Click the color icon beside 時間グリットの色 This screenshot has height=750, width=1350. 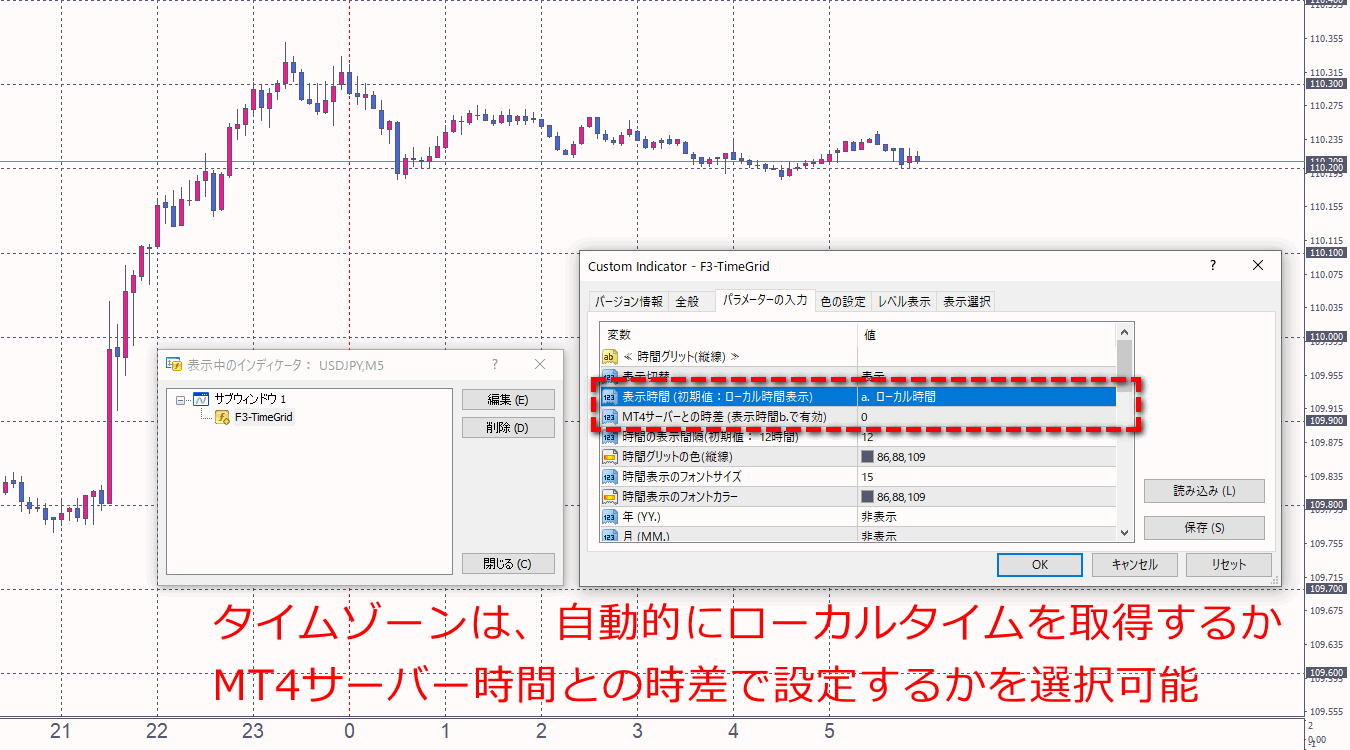pos(609,455)
